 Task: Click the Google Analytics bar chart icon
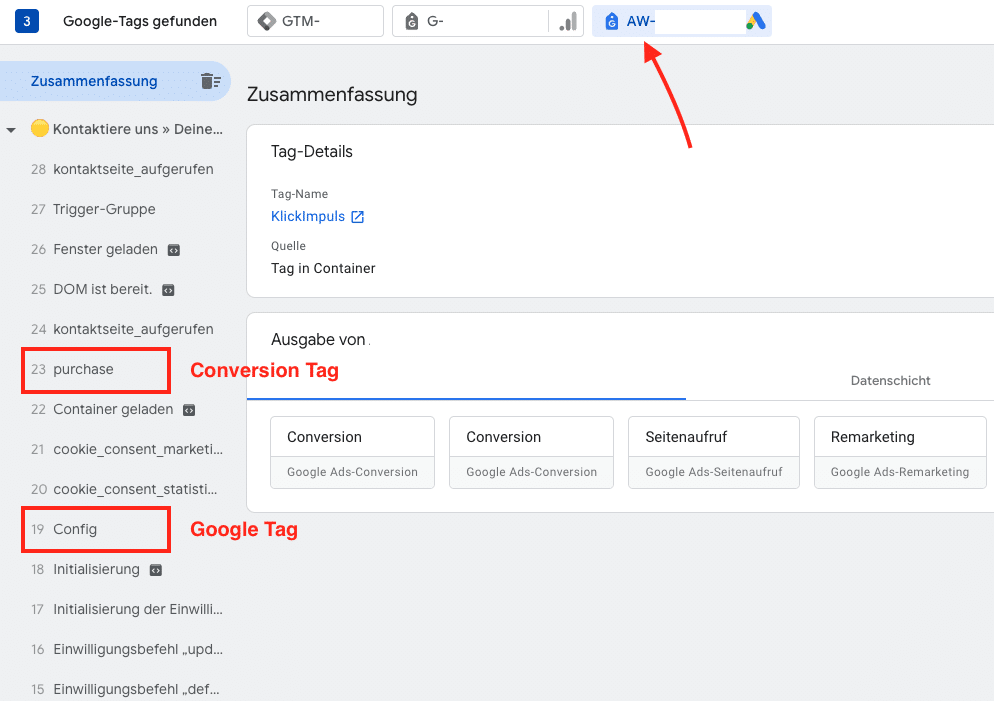point(568,21)
